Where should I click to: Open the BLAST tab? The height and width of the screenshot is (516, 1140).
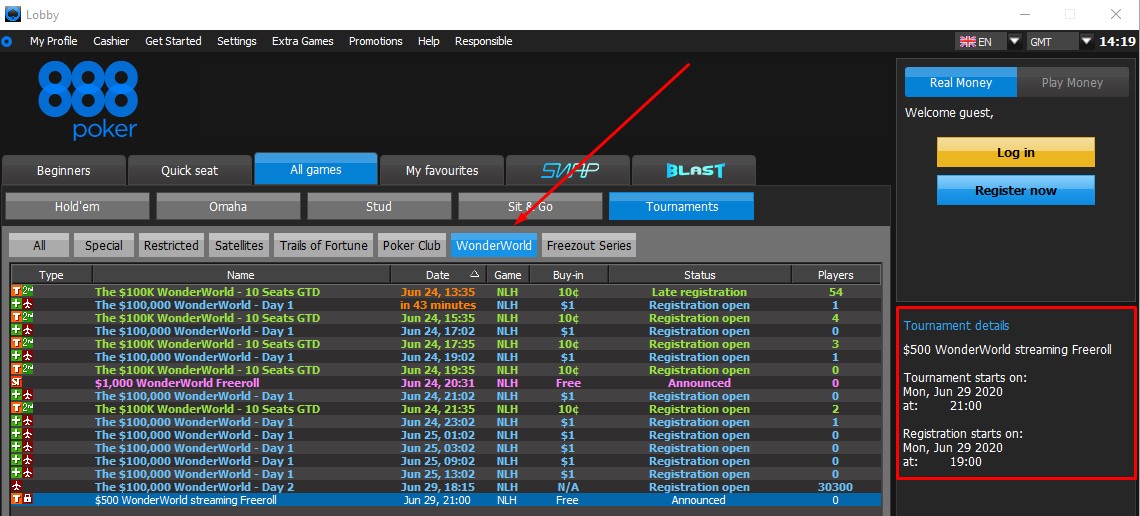[x=694, y=171]
